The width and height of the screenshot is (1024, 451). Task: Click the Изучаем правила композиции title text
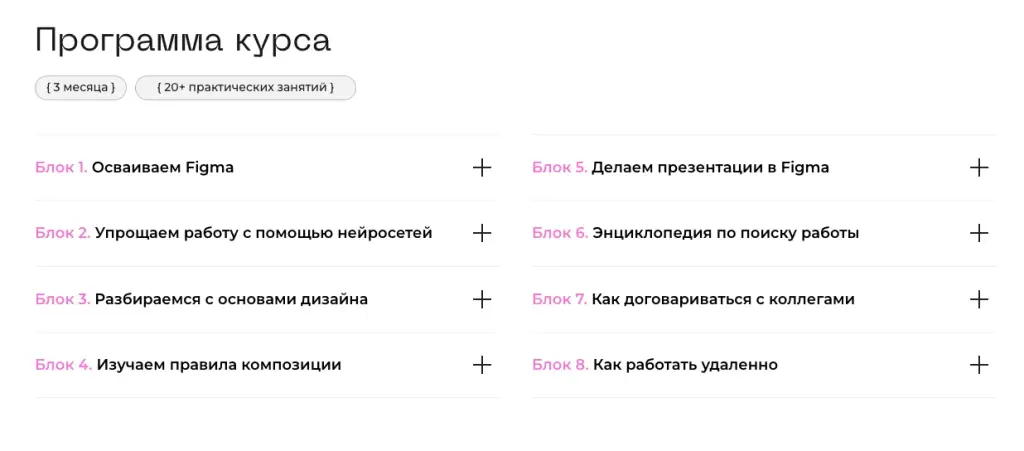tap(219, 365)
